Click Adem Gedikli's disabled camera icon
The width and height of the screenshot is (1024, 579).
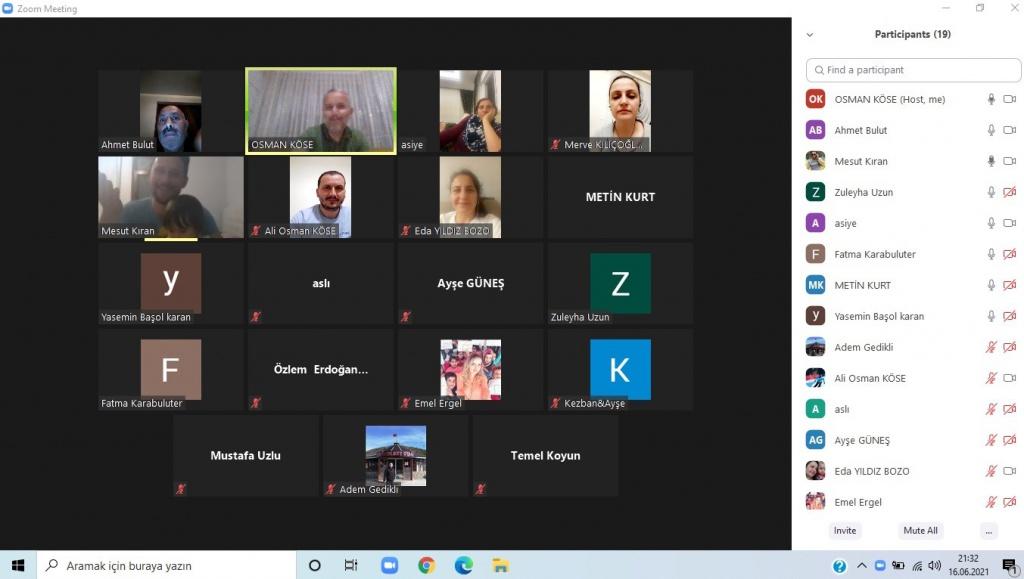(1010, 347)
